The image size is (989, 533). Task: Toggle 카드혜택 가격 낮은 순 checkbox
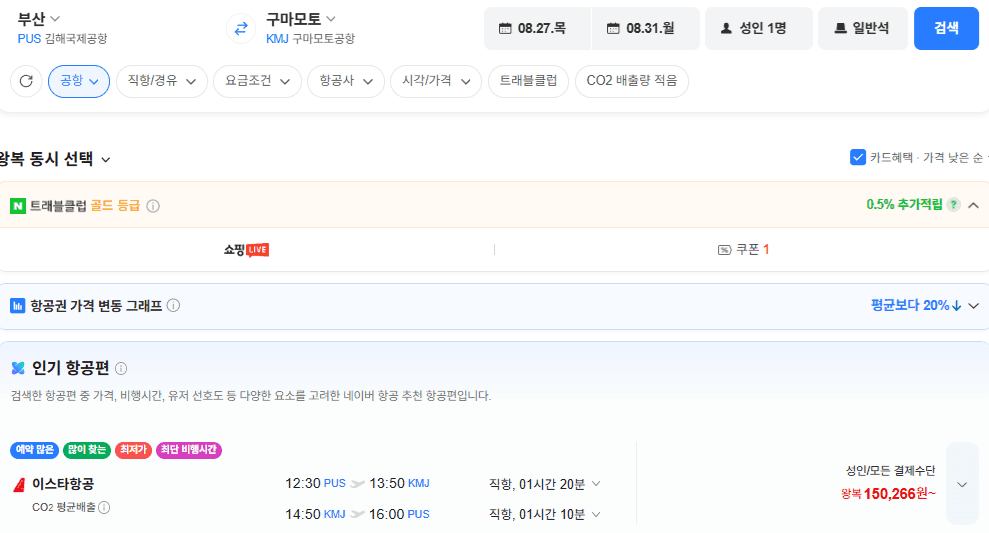click(858, 157)
